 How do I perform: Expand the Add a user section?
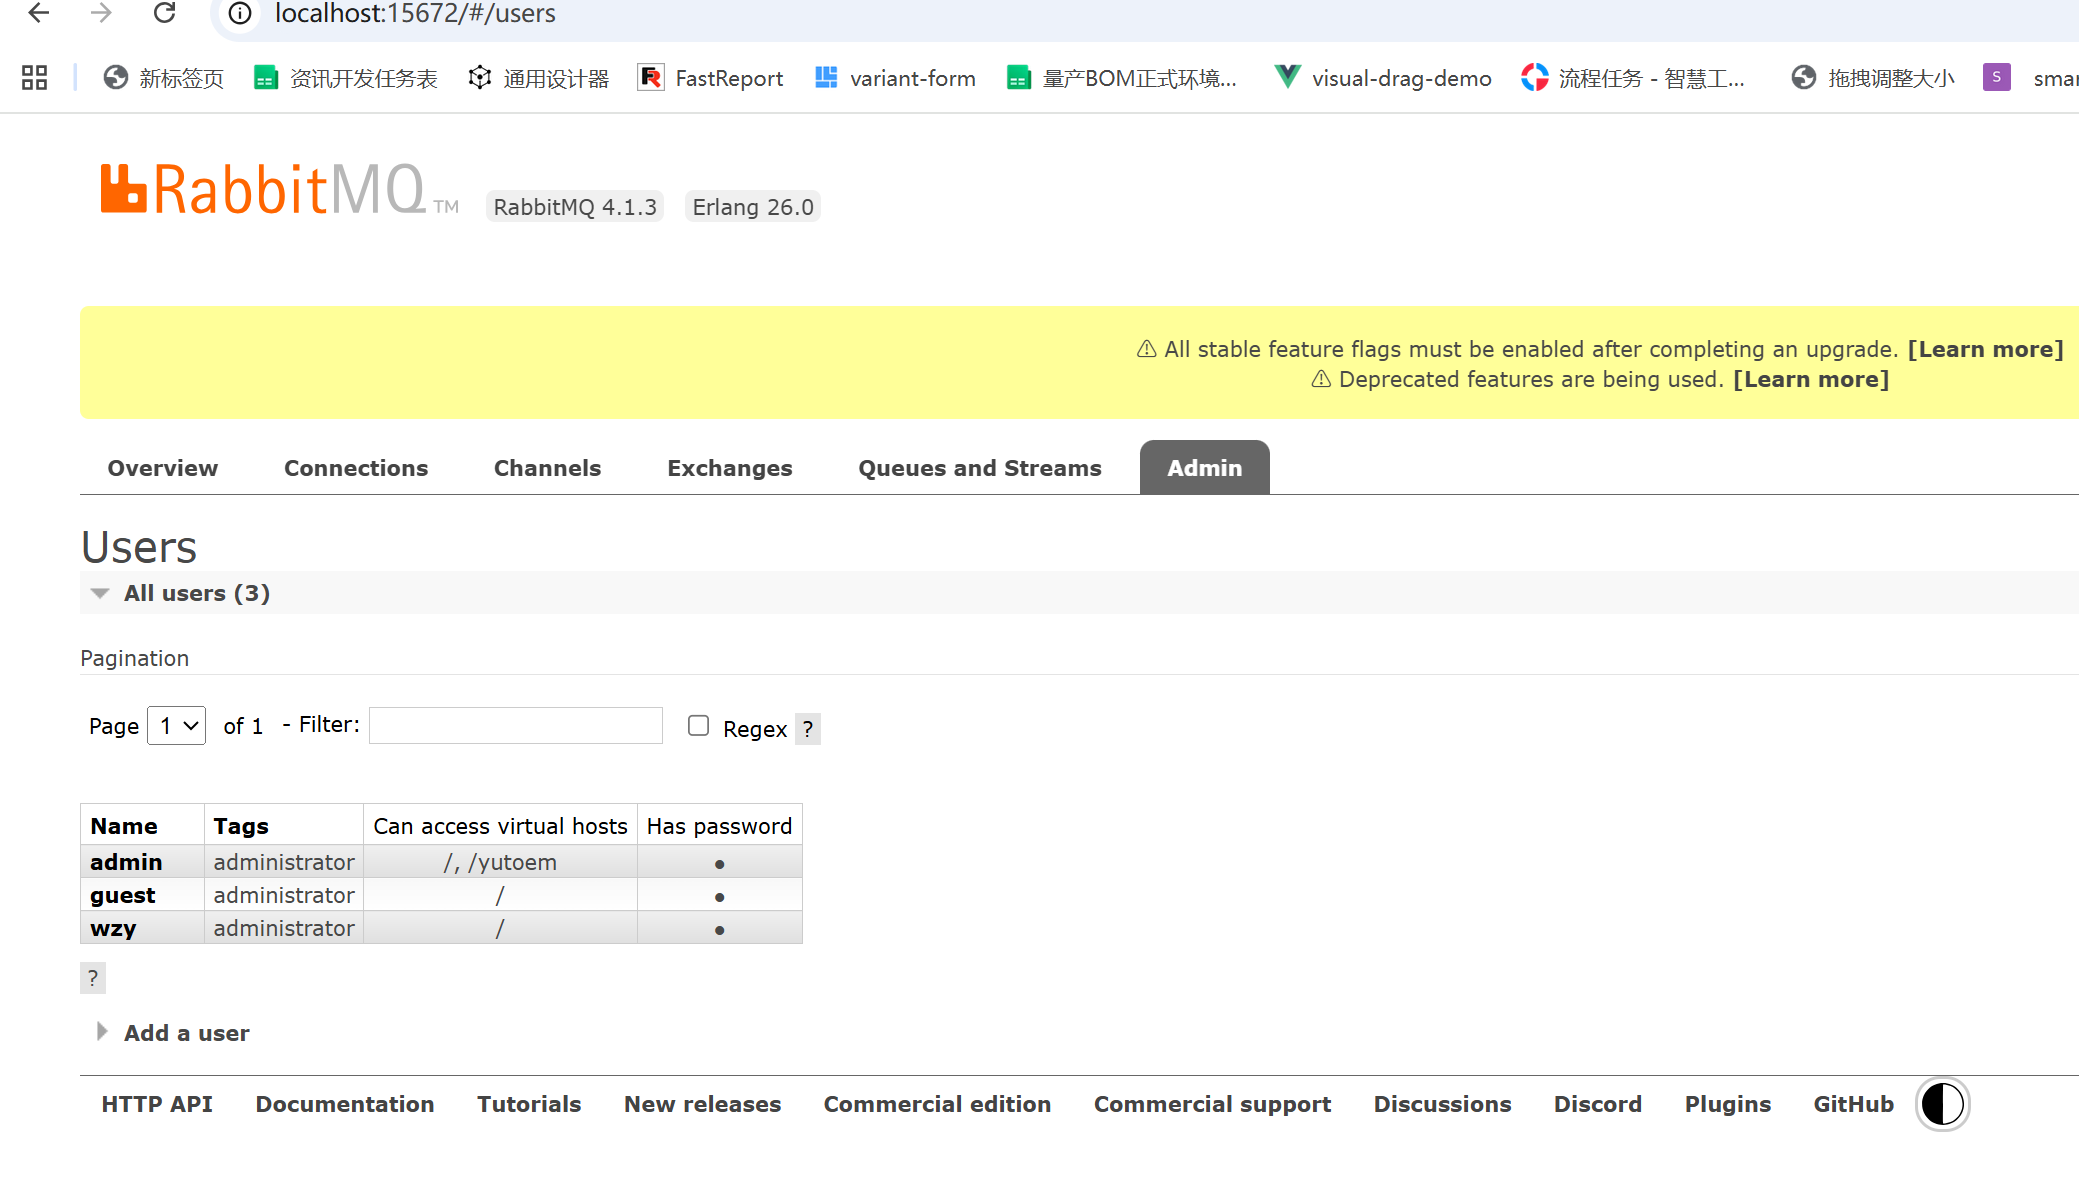click(x=171, y=1033)
